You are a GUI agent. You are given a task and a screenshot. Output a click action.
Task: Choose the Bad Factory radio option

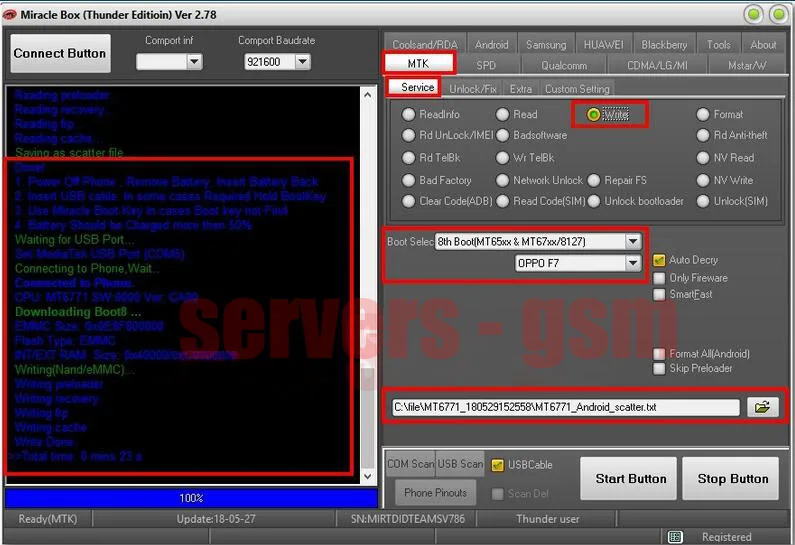coord(409,180)
